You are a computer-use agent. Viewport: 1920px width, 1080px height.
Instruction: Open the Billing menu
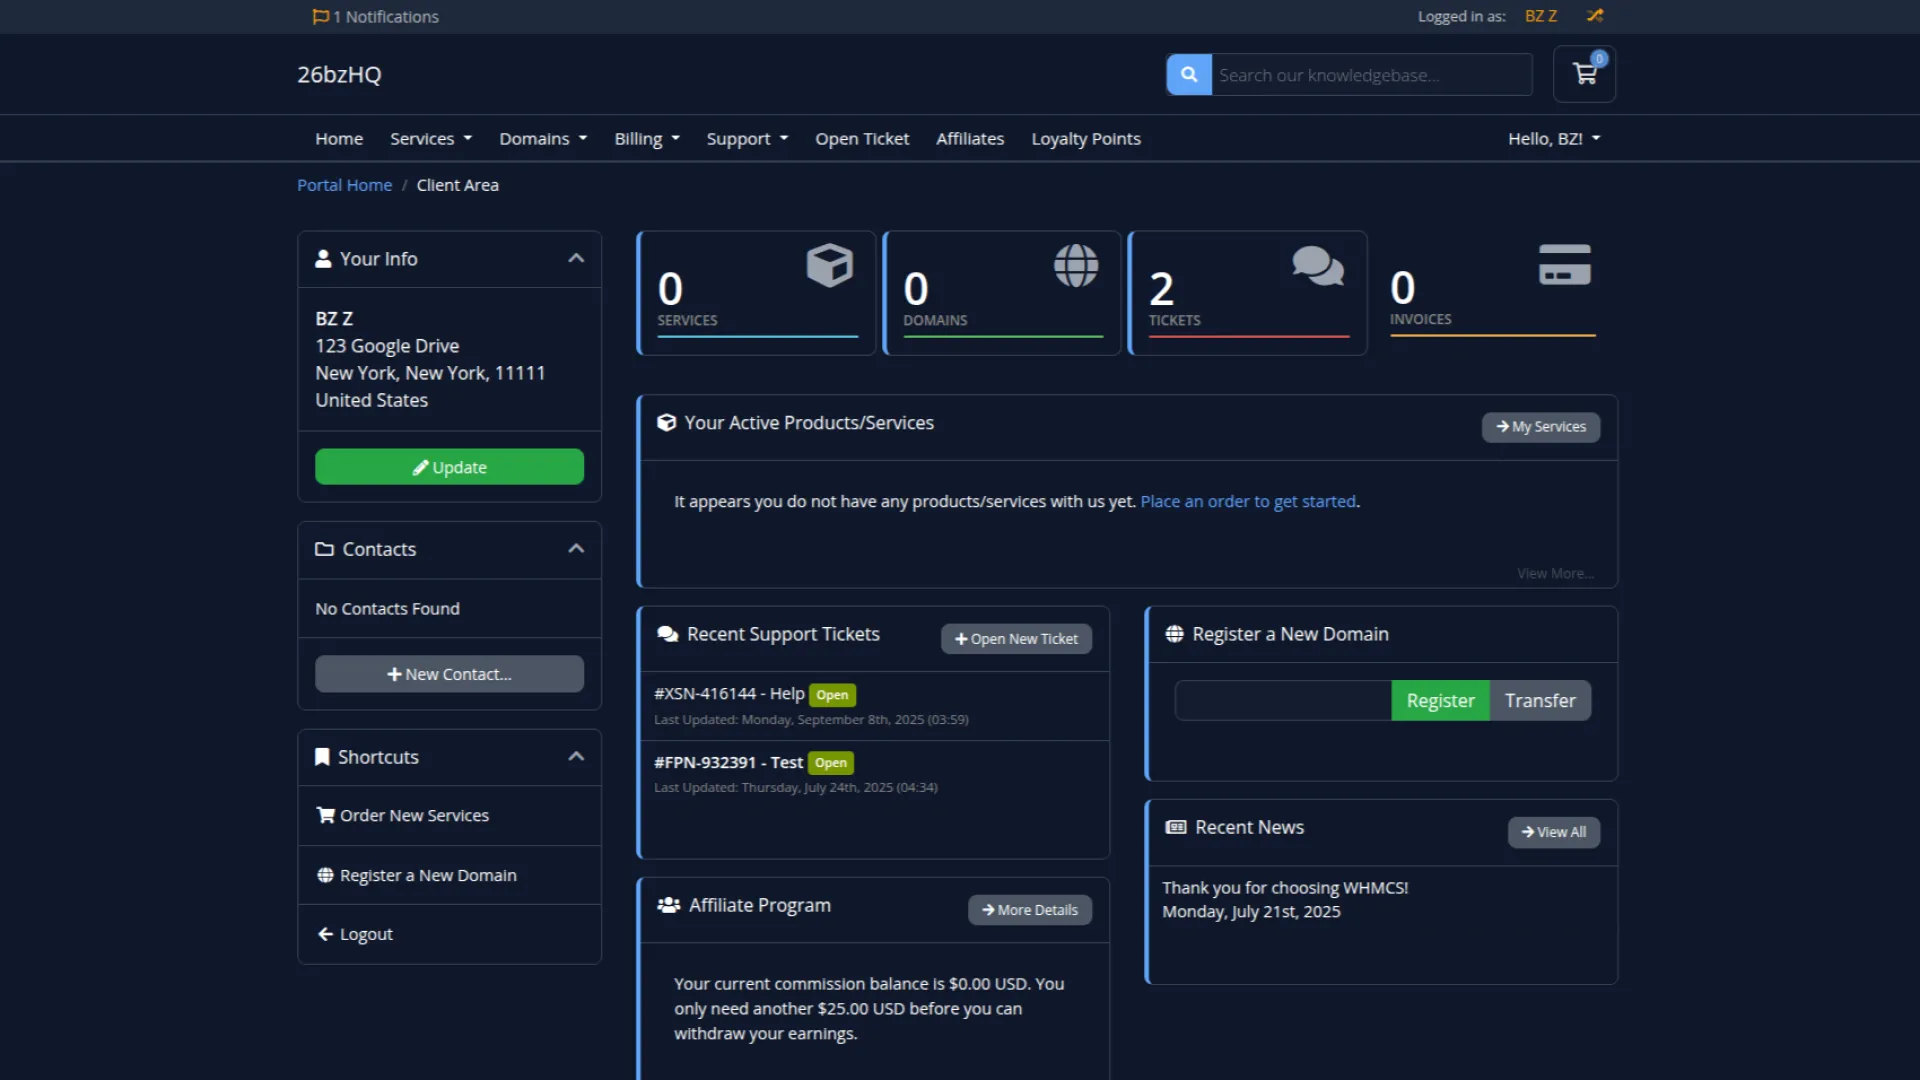[646, 139]
